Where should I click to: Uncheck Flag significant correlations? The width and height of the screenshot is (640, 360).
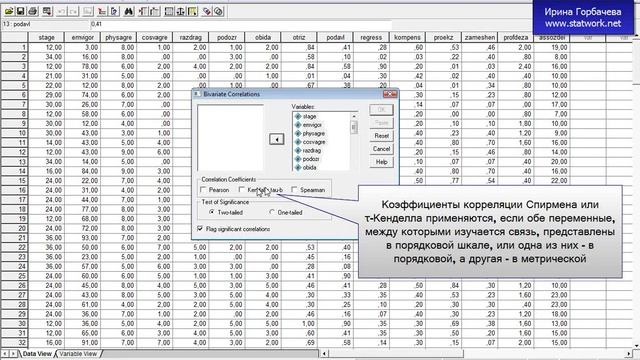point(200,229)
